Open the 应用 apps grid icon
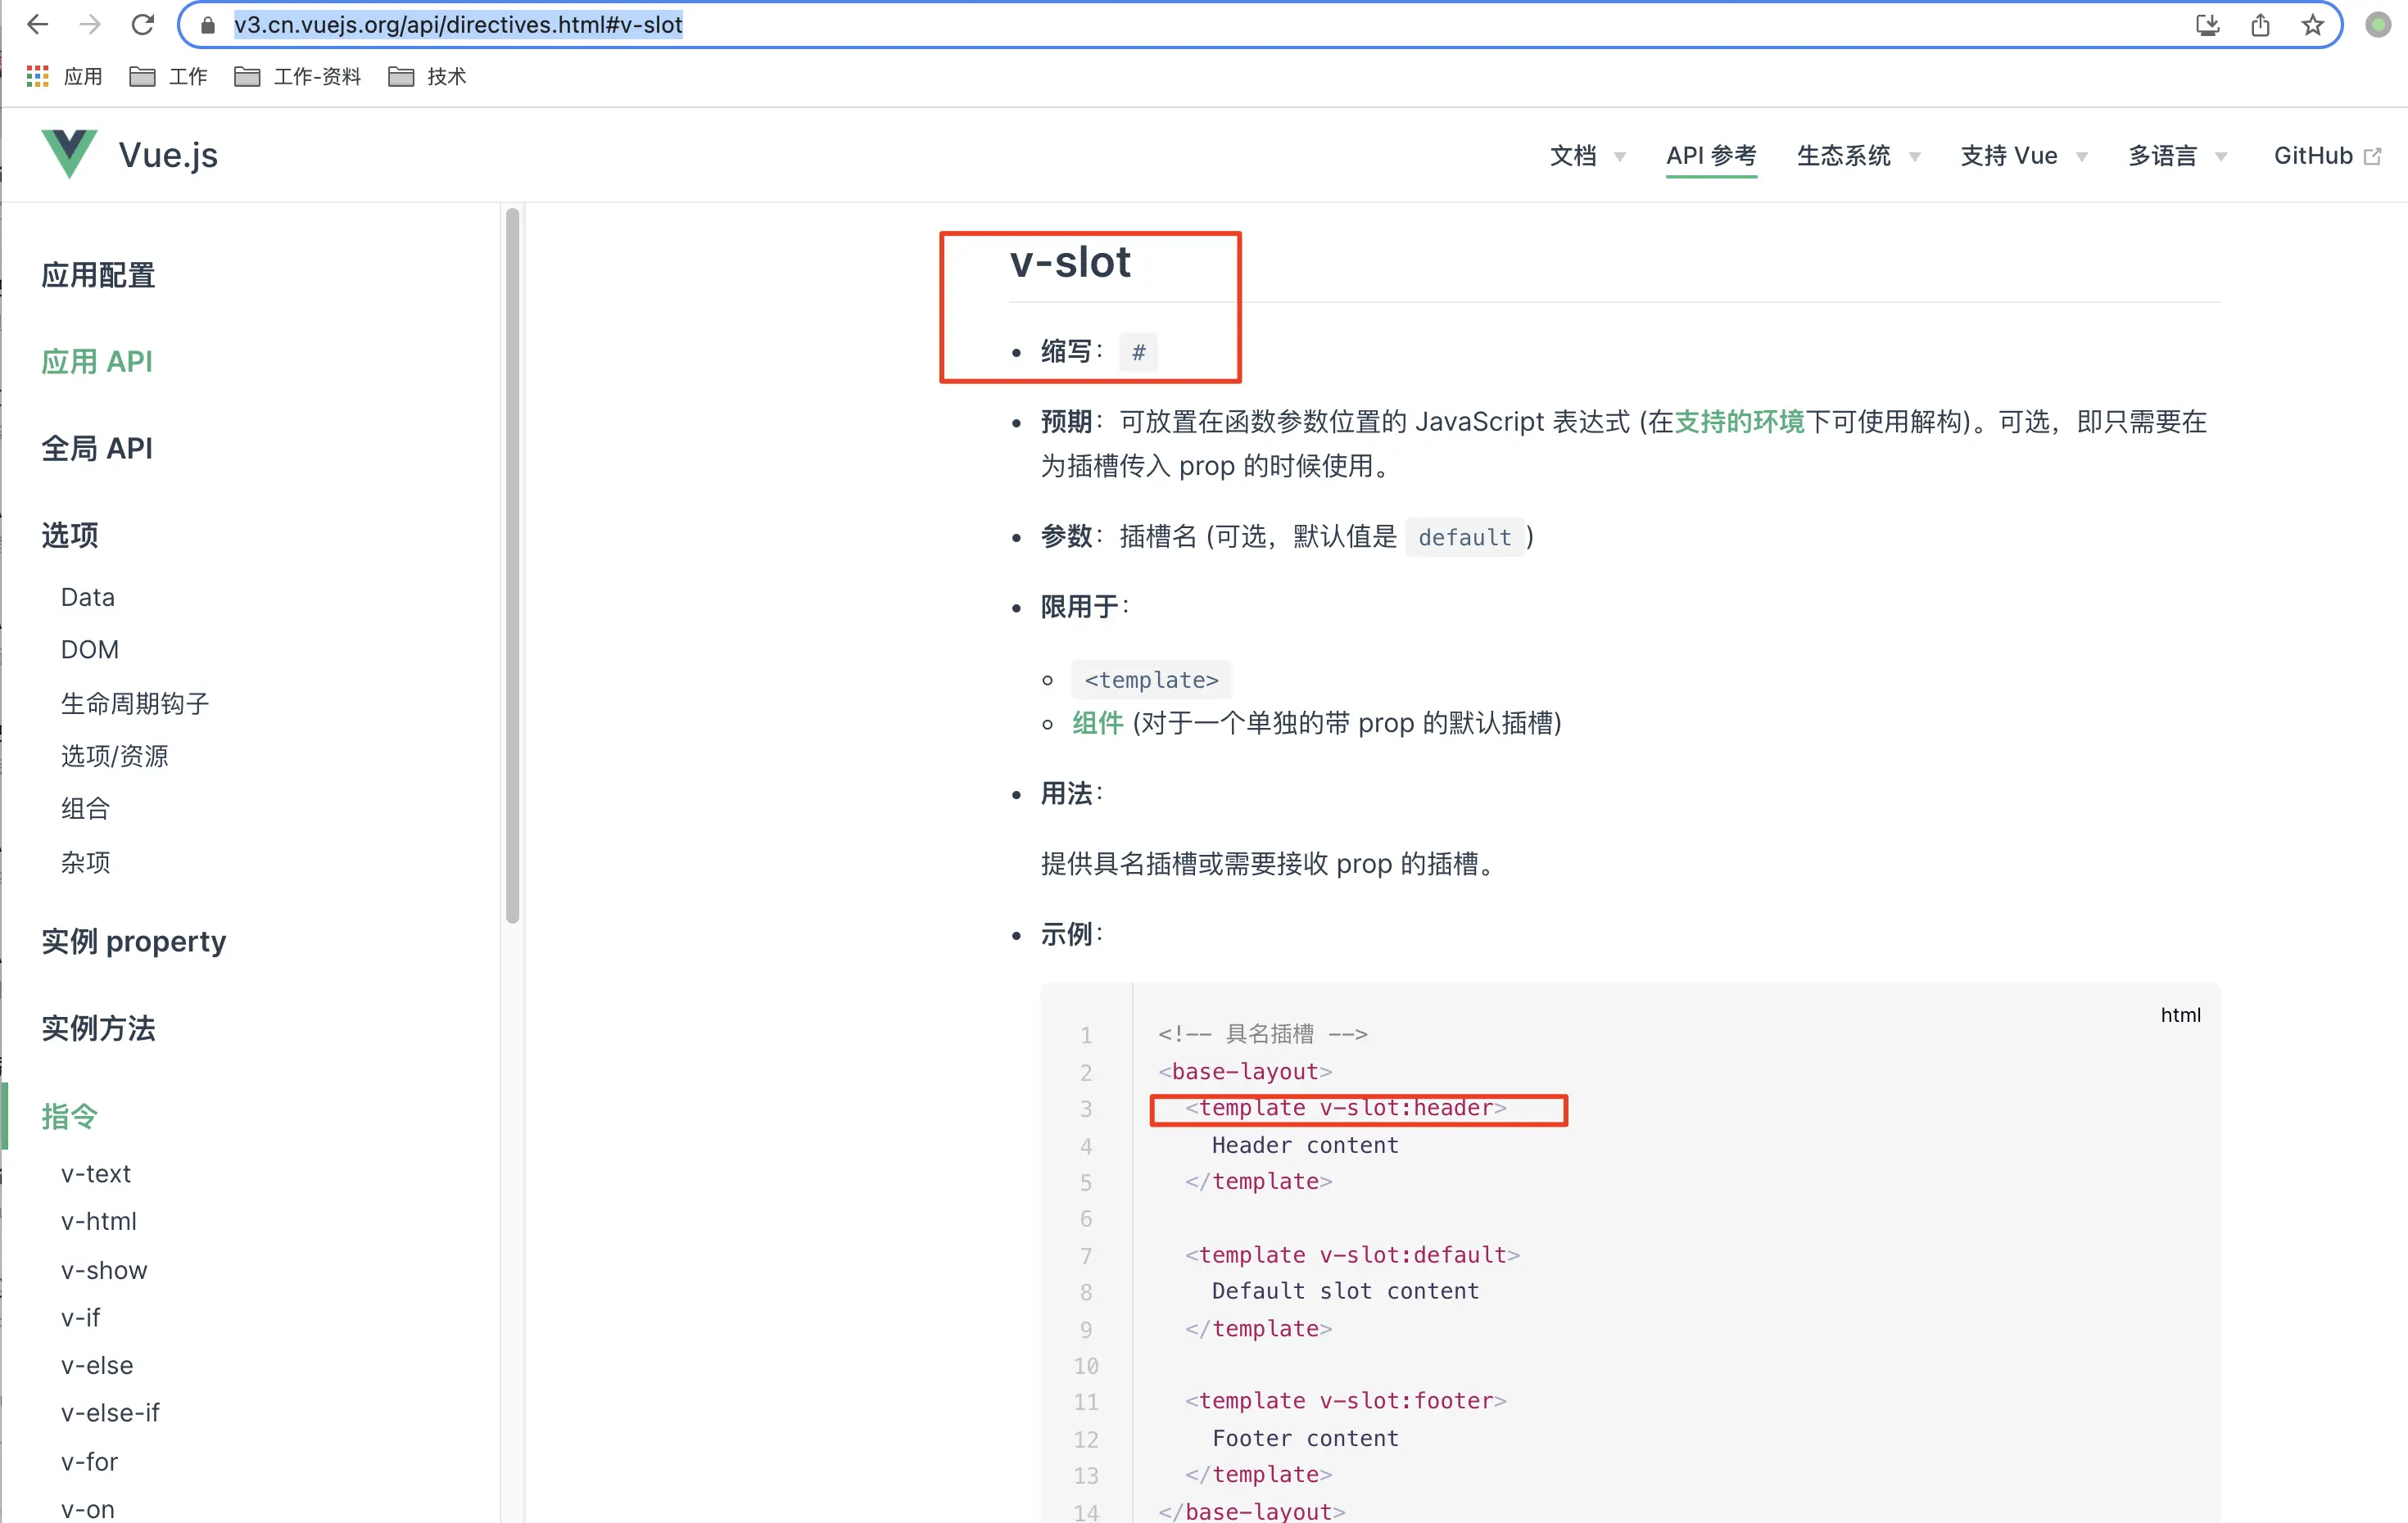 pos(37,76)
